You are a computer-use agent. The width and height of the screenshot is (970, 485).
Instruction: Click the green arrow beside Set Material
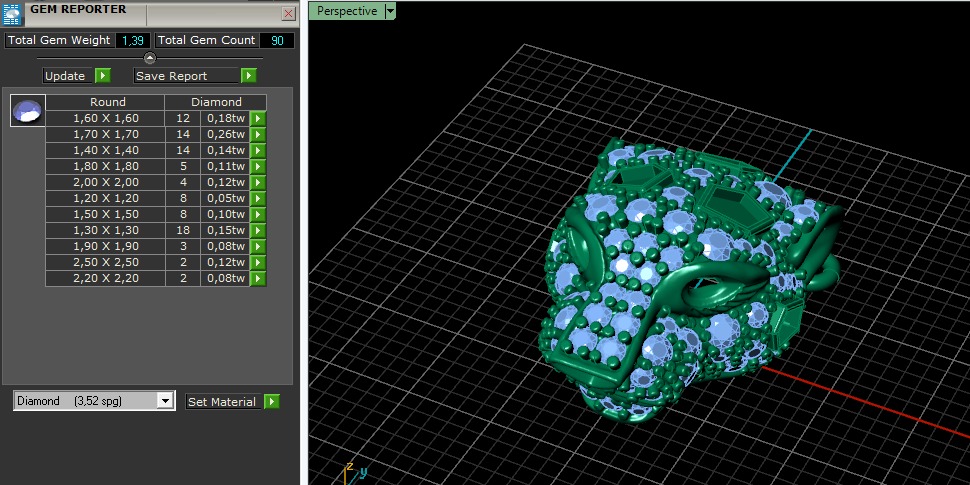272,402
